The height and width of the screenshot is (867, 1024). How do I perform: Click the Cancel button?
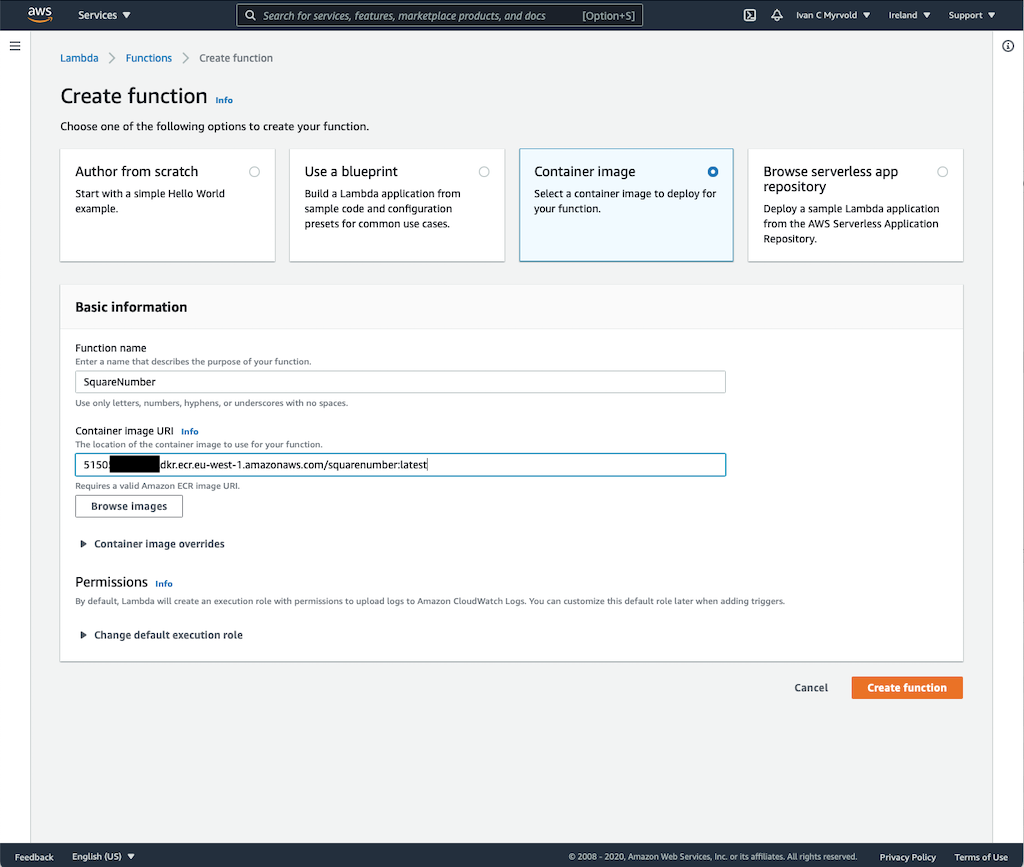(x=811, y=688)
